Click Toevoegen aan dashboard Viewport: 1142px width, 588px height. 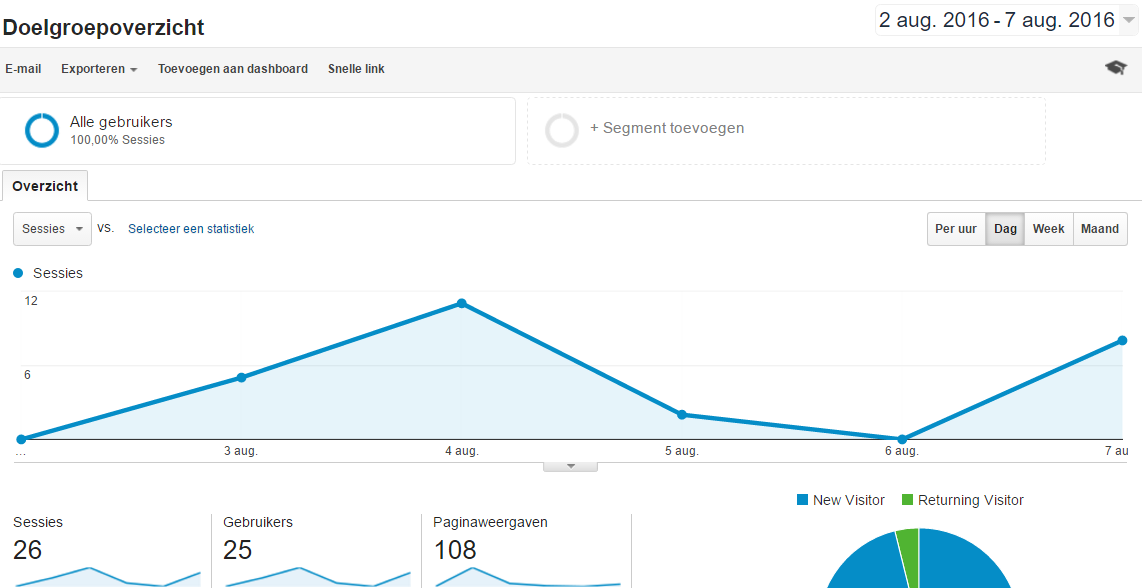tap(233, 69)
